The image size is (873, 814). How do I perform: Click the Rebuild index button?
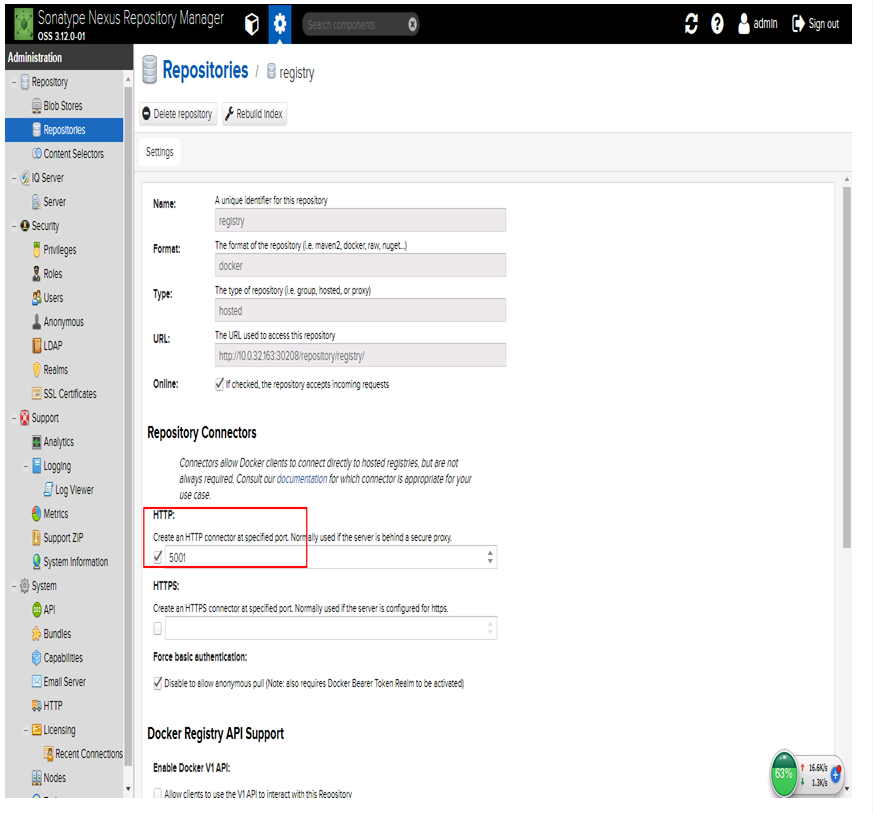[x=254, y=114]
